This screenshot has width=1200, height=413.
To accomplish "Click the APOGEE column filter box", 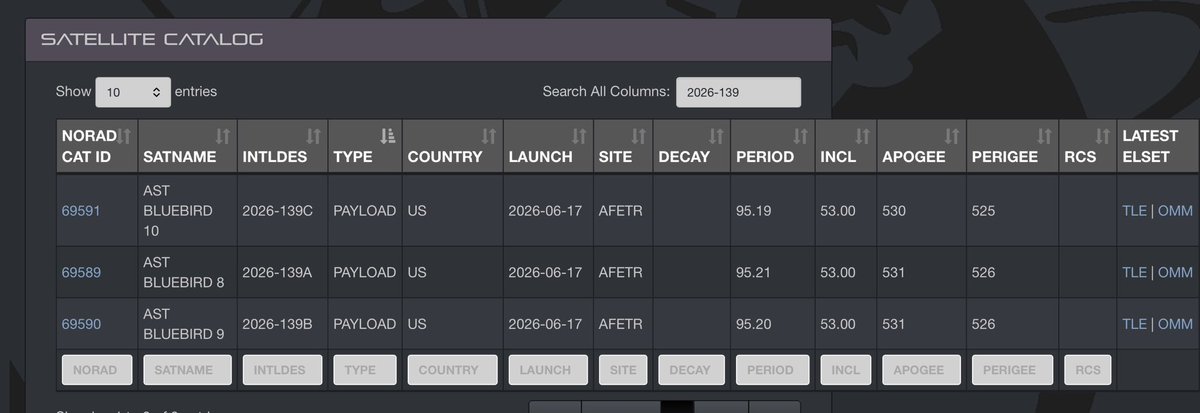I will coord(919,370).
